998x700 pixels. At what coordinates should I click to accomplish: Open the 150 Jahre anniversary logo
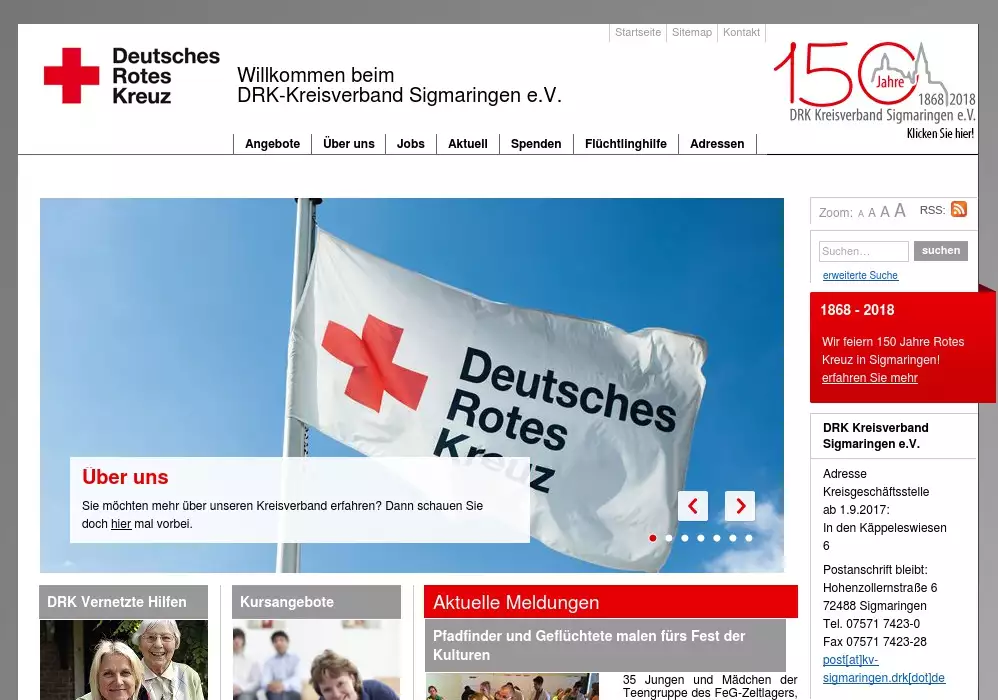(874, 89)
